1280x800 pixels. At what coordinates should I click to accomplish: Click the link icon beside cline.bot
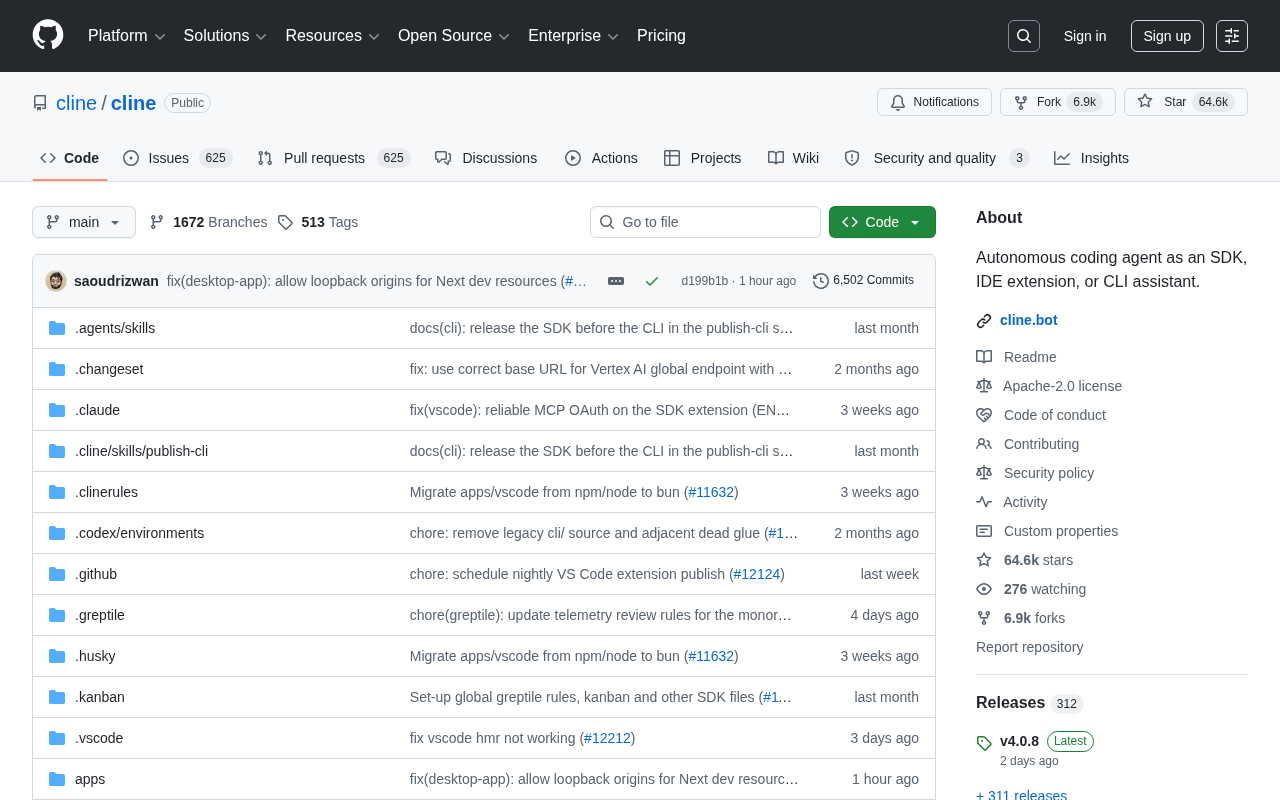(984, 321)
